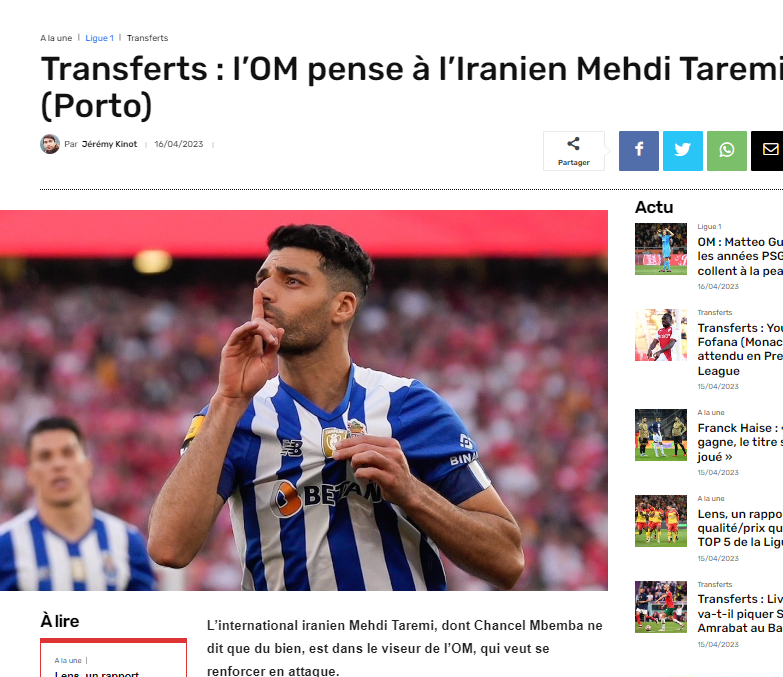Screen dimensions: 783x677
Task: Open the Lens un rapport À lire card
Action: [113, 658]
